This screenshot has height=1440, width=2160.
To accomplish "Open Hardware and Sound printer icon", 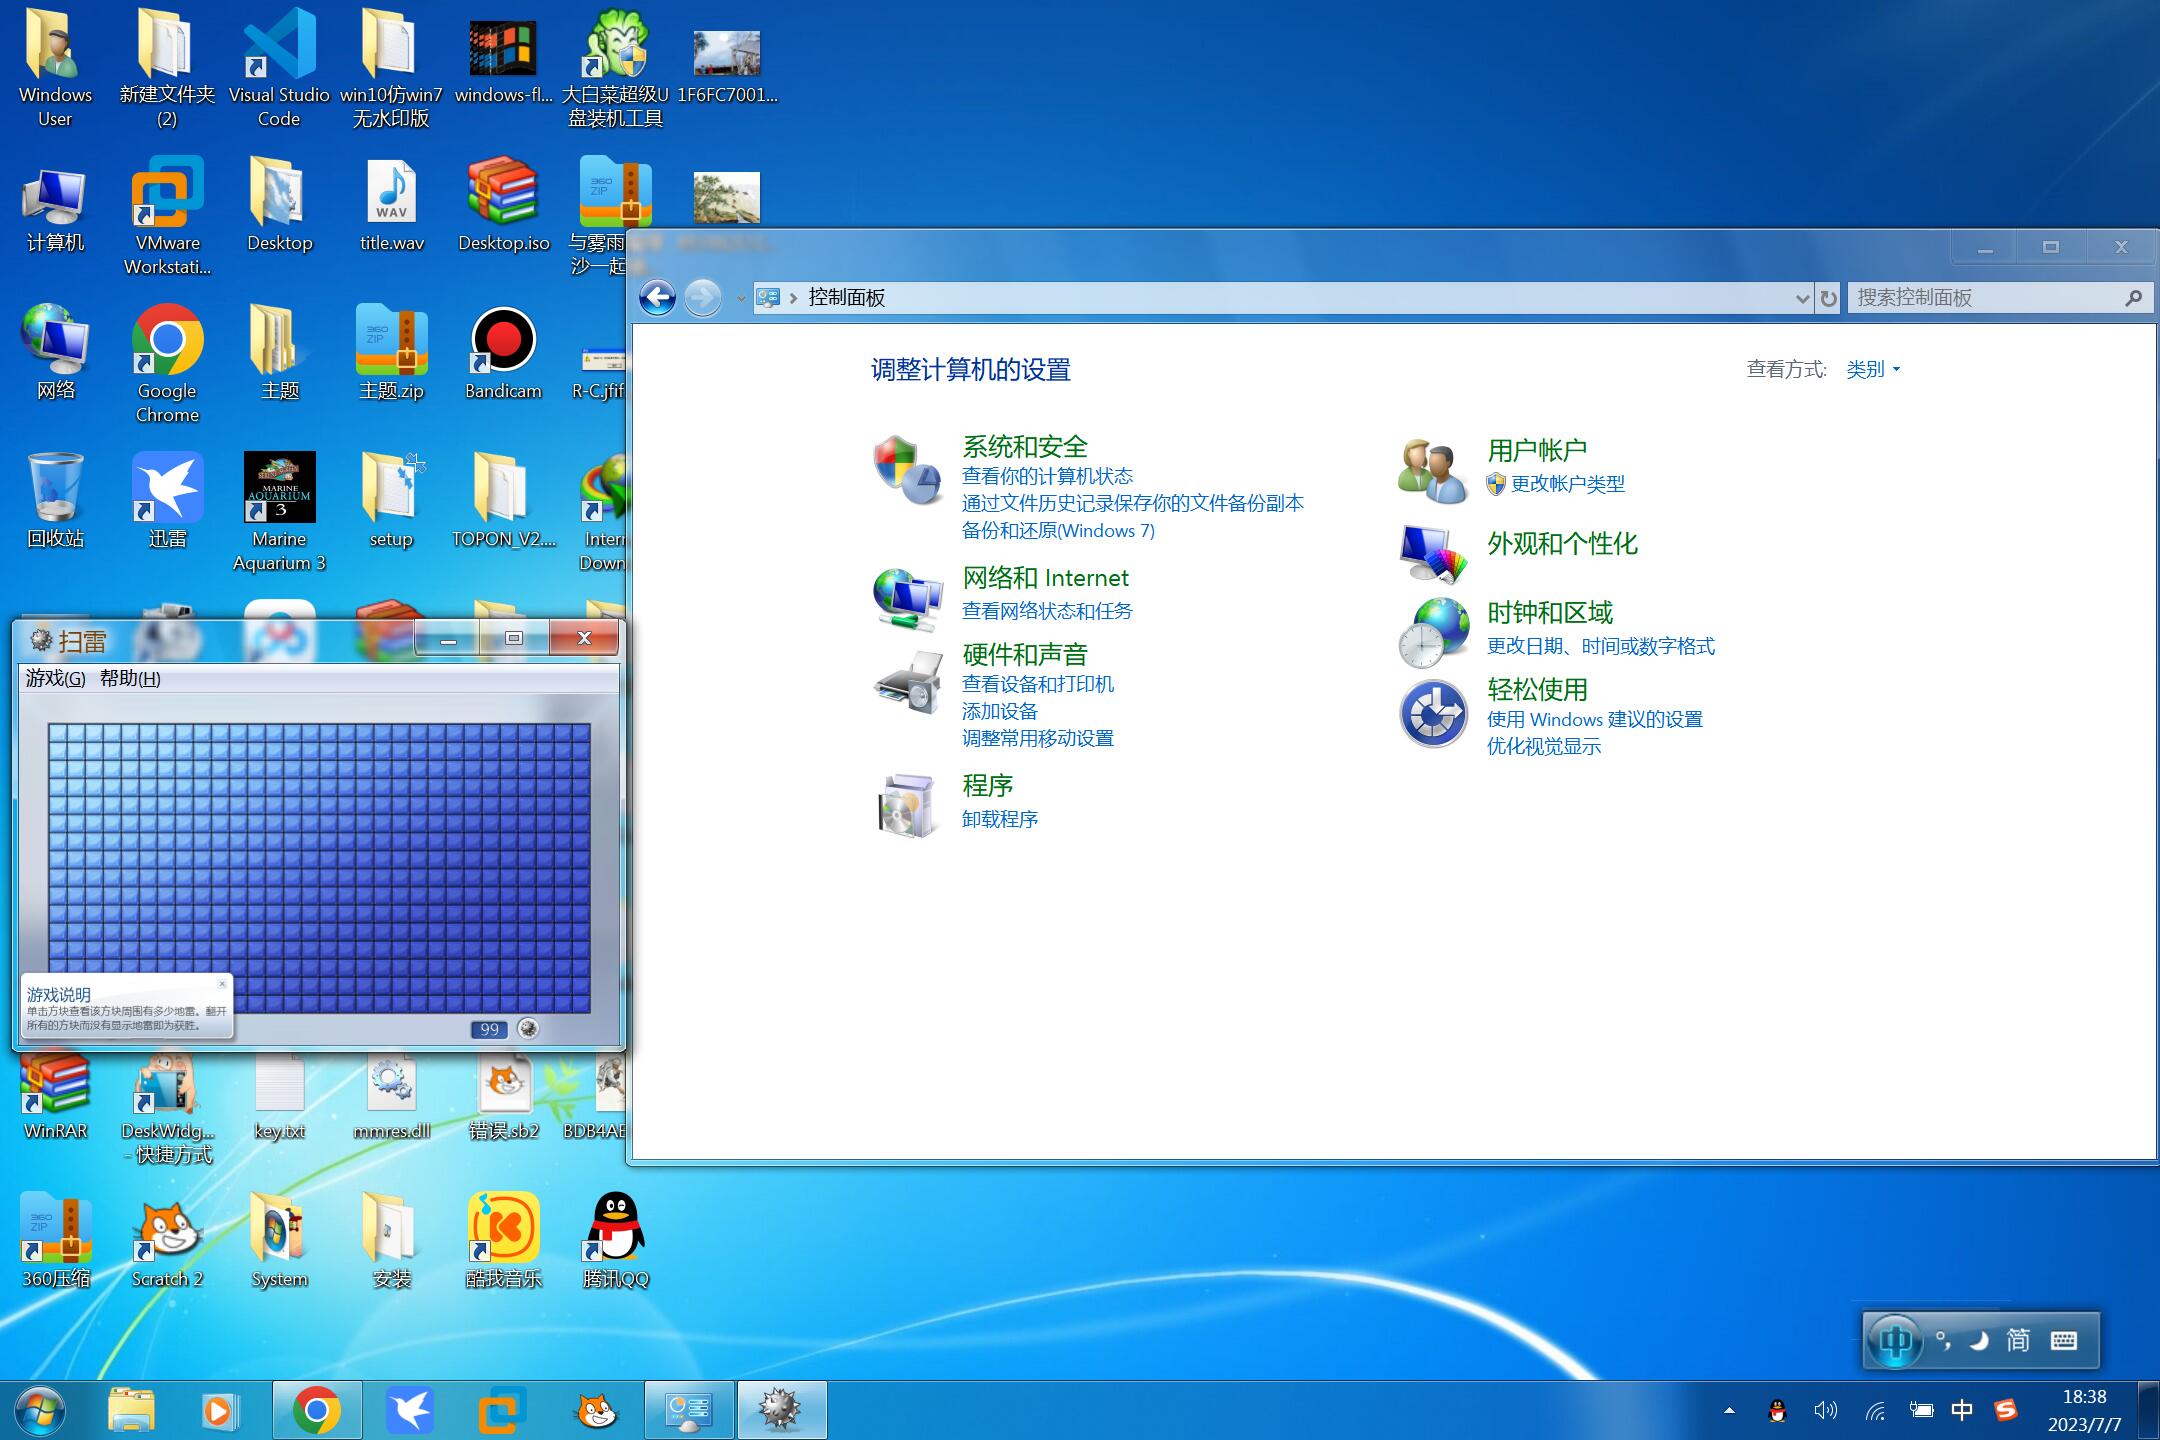I will pos(908,683).
